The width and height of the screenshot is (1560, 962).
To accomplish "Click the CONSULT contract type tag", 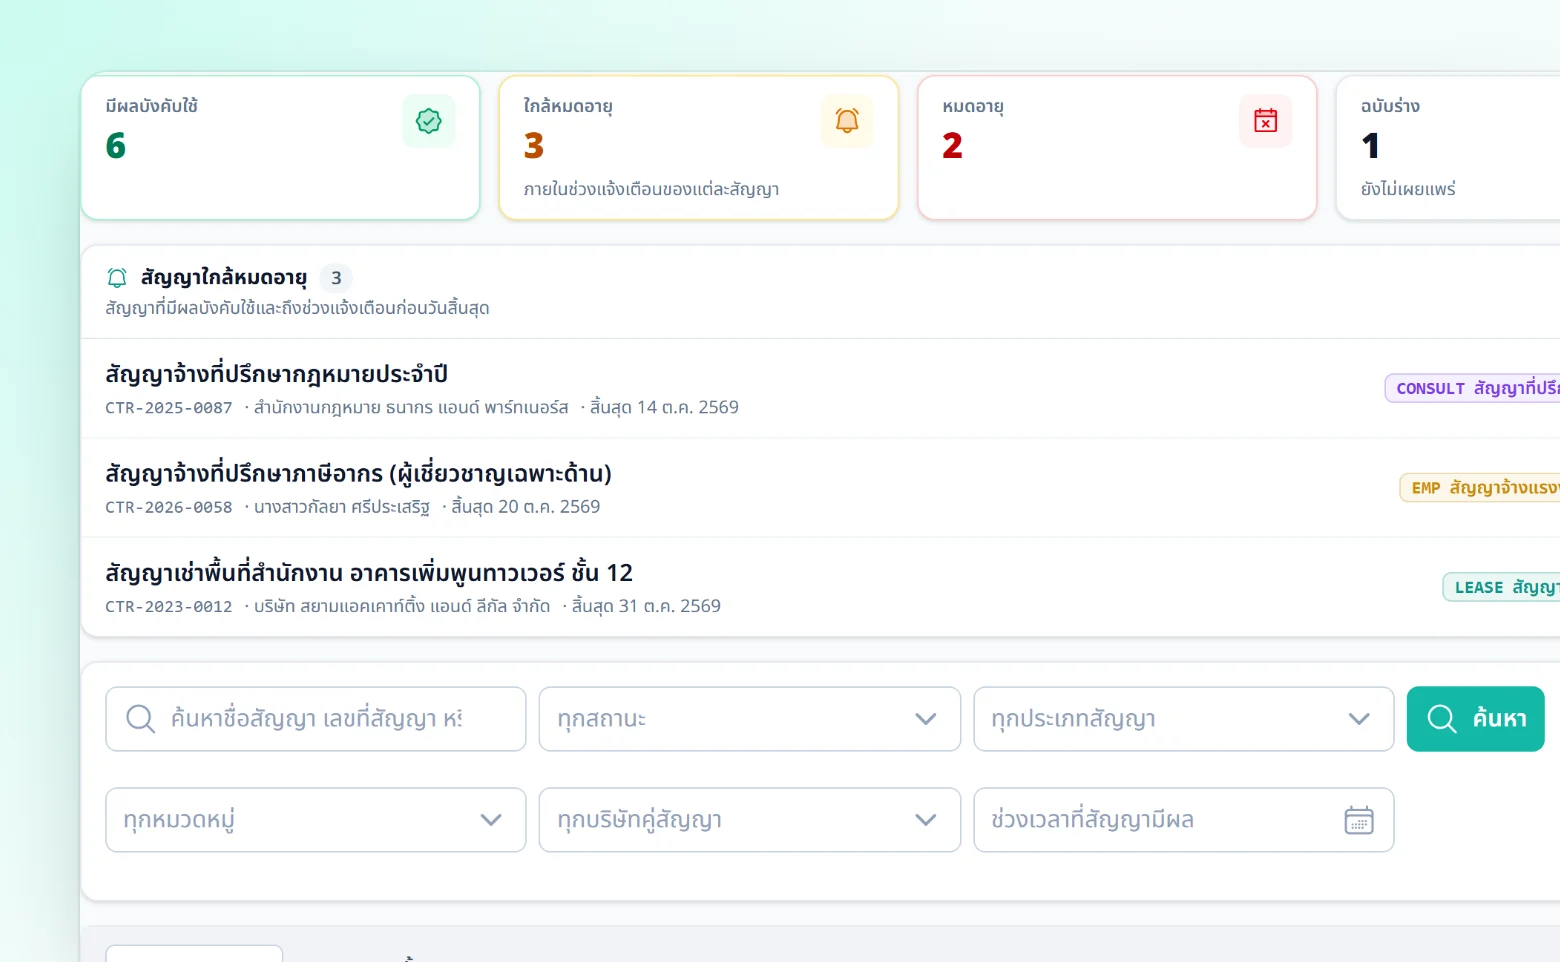I will [x=1472, y=388].
